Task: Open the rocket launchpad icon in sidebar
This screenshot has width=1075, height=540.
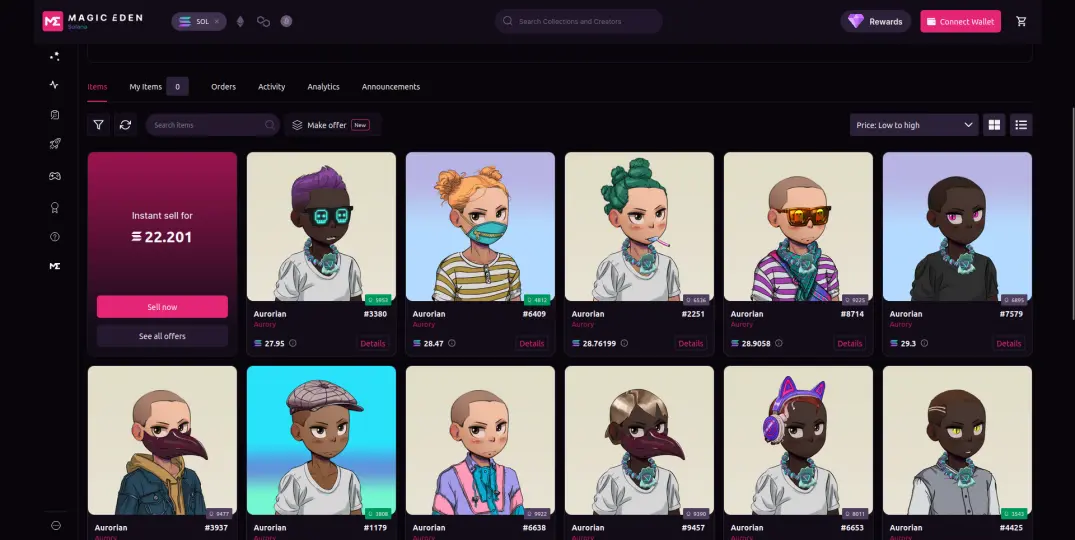Action: pos(55,144)
